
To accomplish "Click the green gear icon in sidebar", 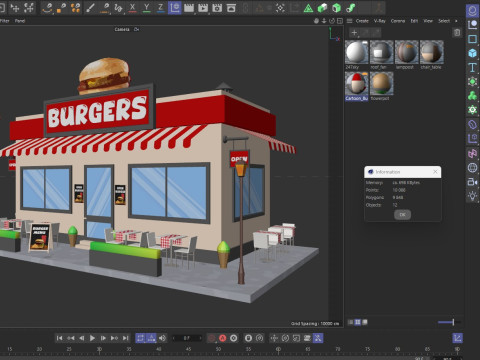I will pyautogui.click(x=472, y=110).
